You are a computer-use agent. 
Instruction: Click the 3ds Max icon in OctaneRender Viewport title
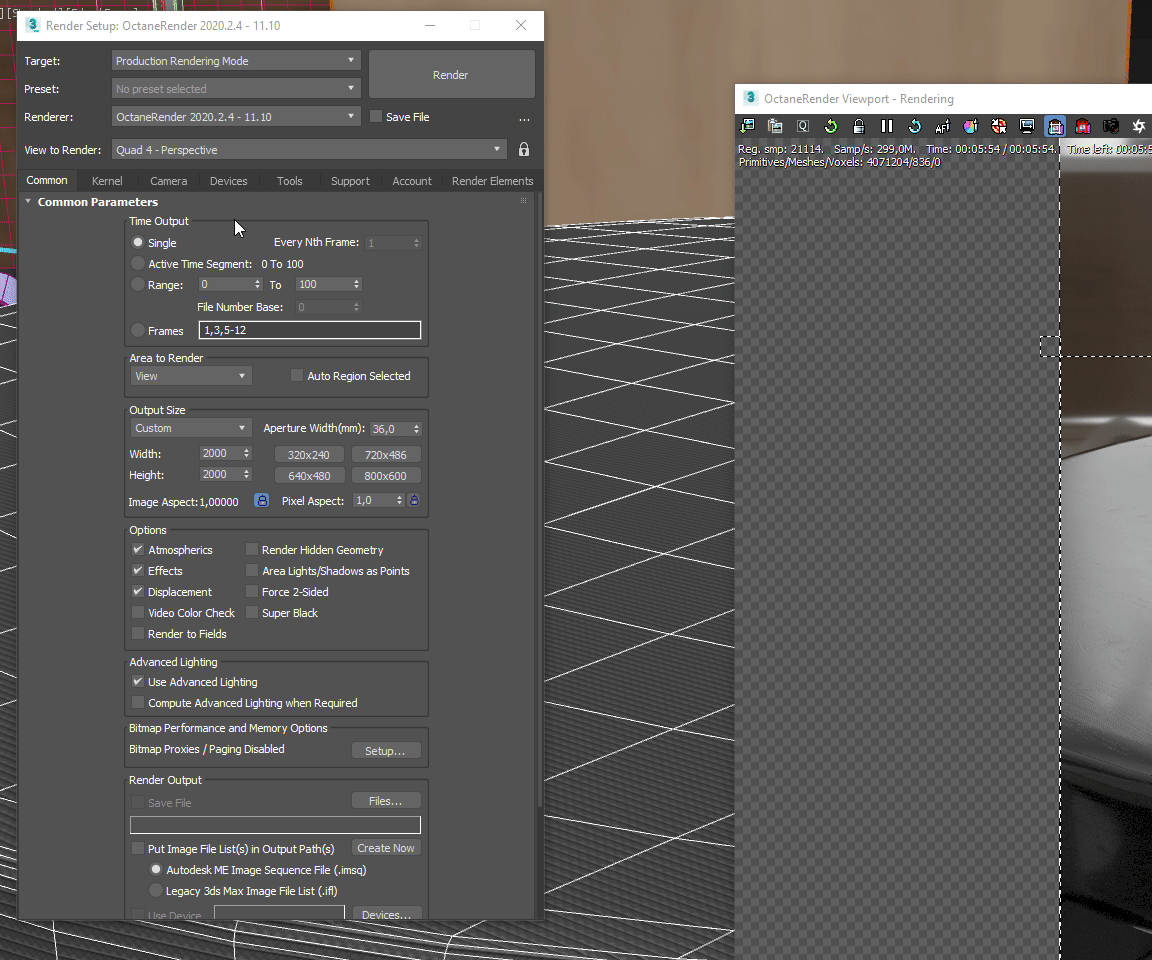click(x=750, y=98)
